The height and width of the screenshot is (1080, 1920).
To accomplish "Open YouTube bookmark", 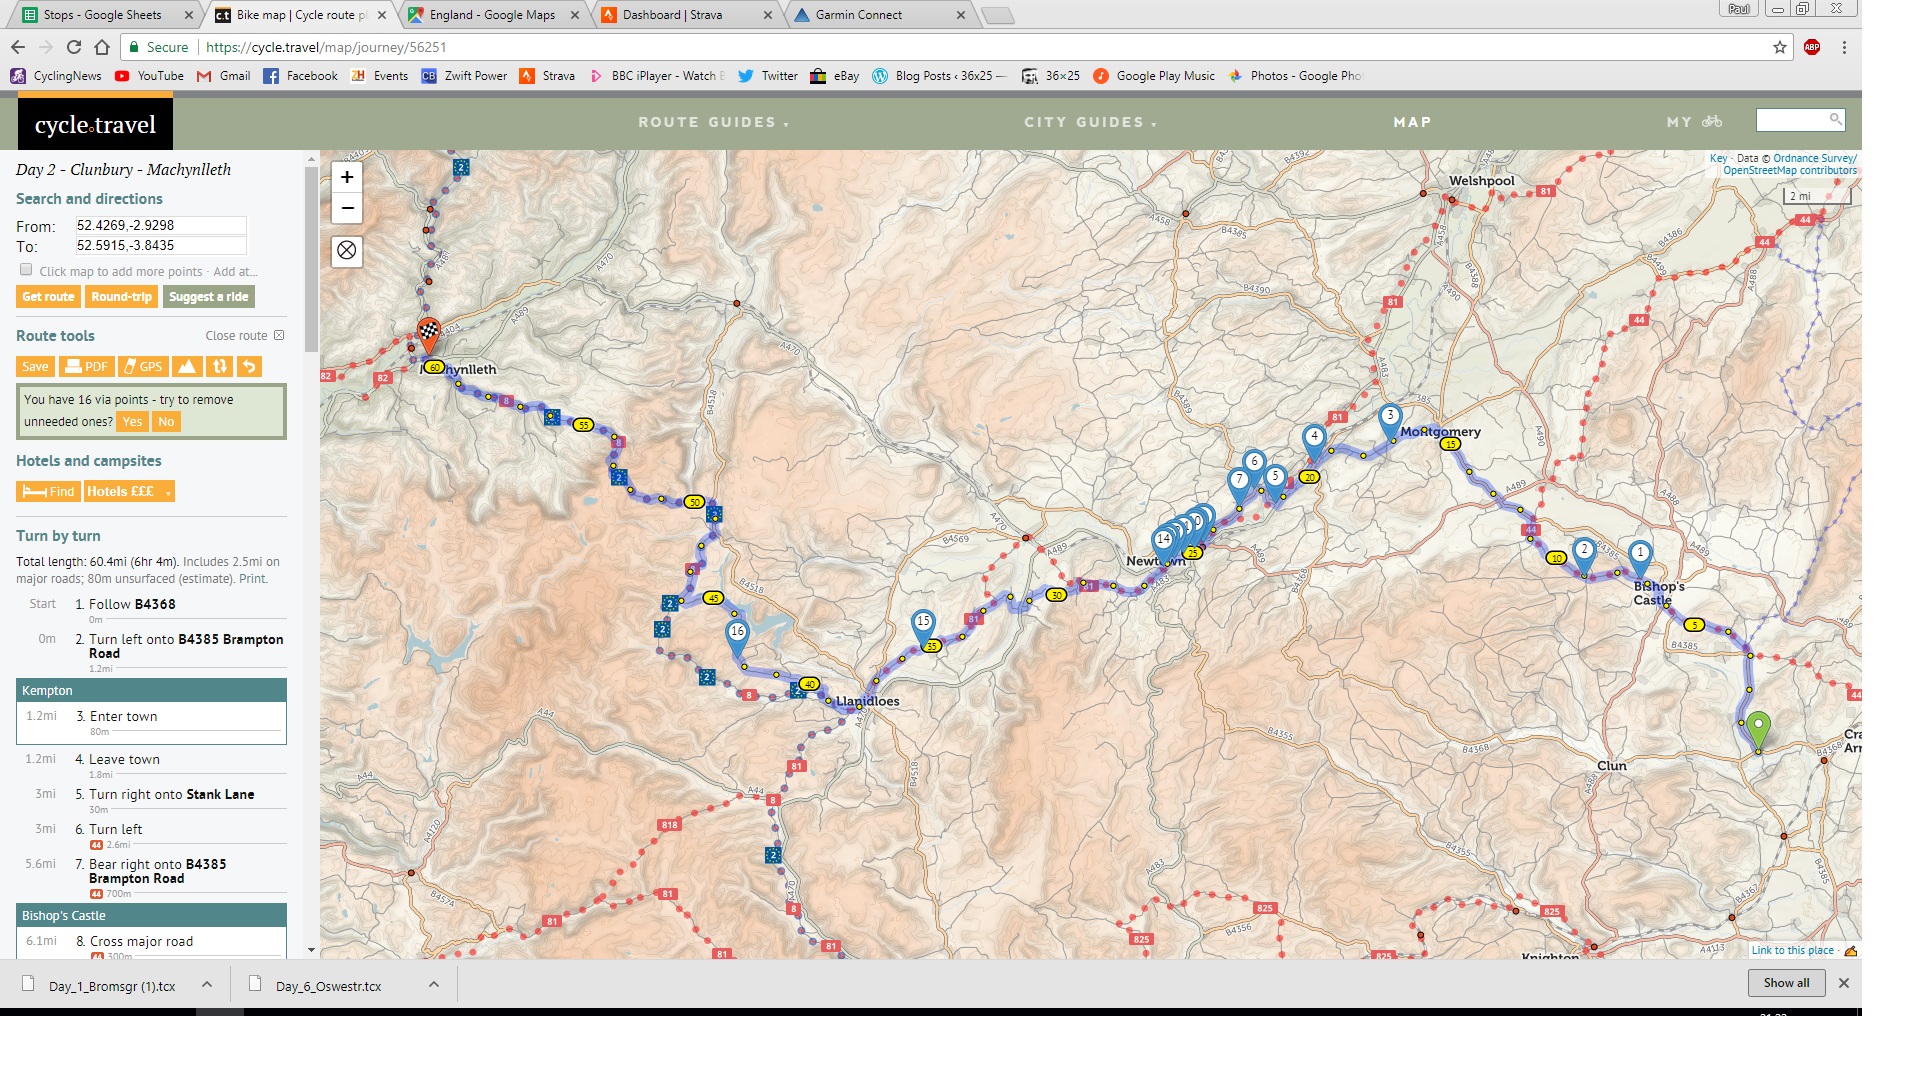I will click(x=149, y=76).
